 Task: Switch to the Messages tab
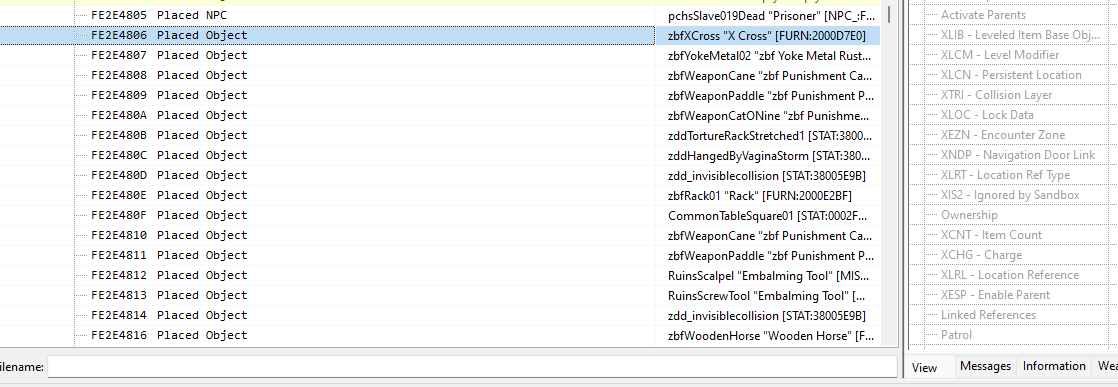coord(985,366)
